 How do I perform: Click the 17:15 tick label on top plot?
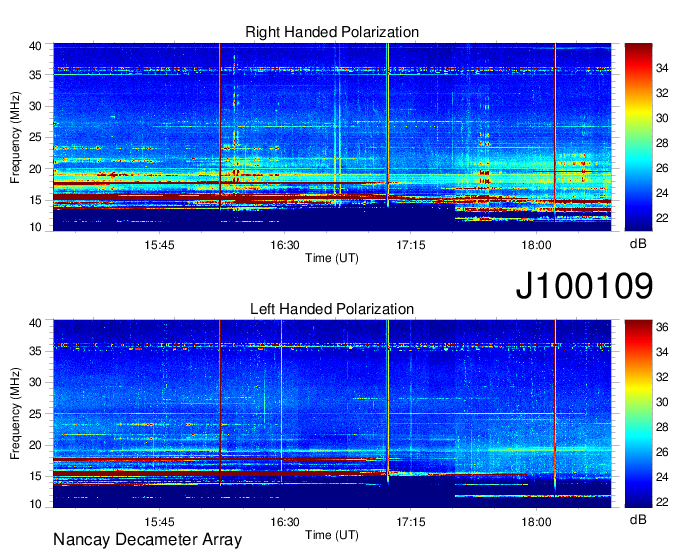point(411,245)
